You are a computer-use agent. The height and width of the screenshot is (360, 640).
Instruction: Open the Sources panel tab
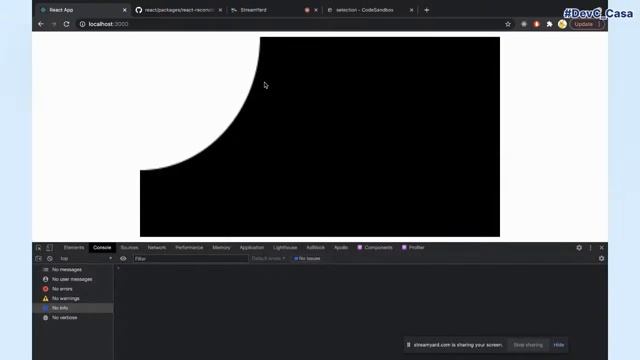(129, 248)
